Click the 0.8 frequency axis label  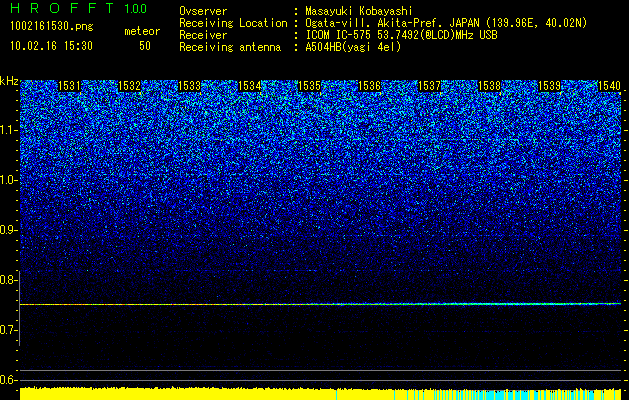[x=9, y=280]
